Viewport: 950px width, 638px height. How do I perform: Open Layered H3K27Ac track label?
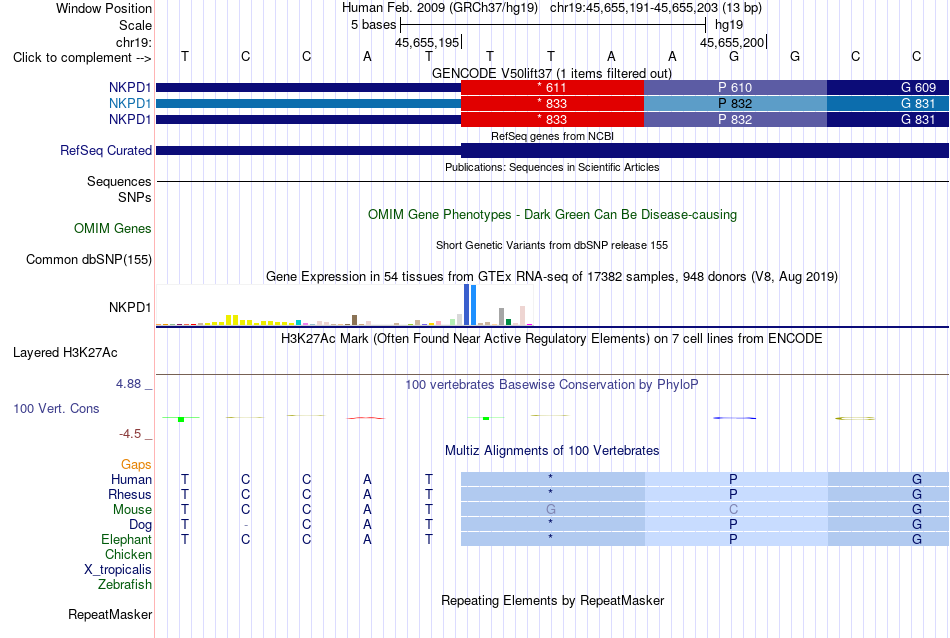point(65,353)
